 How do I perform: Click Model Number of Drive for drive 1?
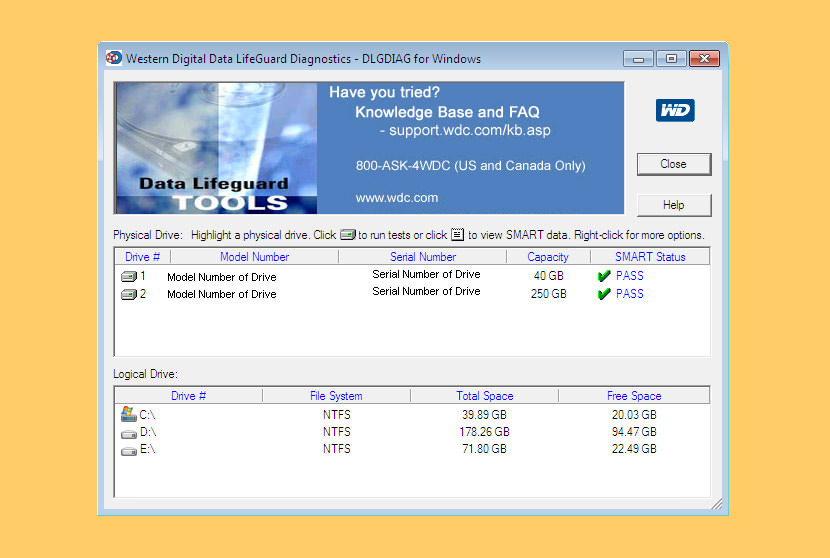click(x=222, y=277)
